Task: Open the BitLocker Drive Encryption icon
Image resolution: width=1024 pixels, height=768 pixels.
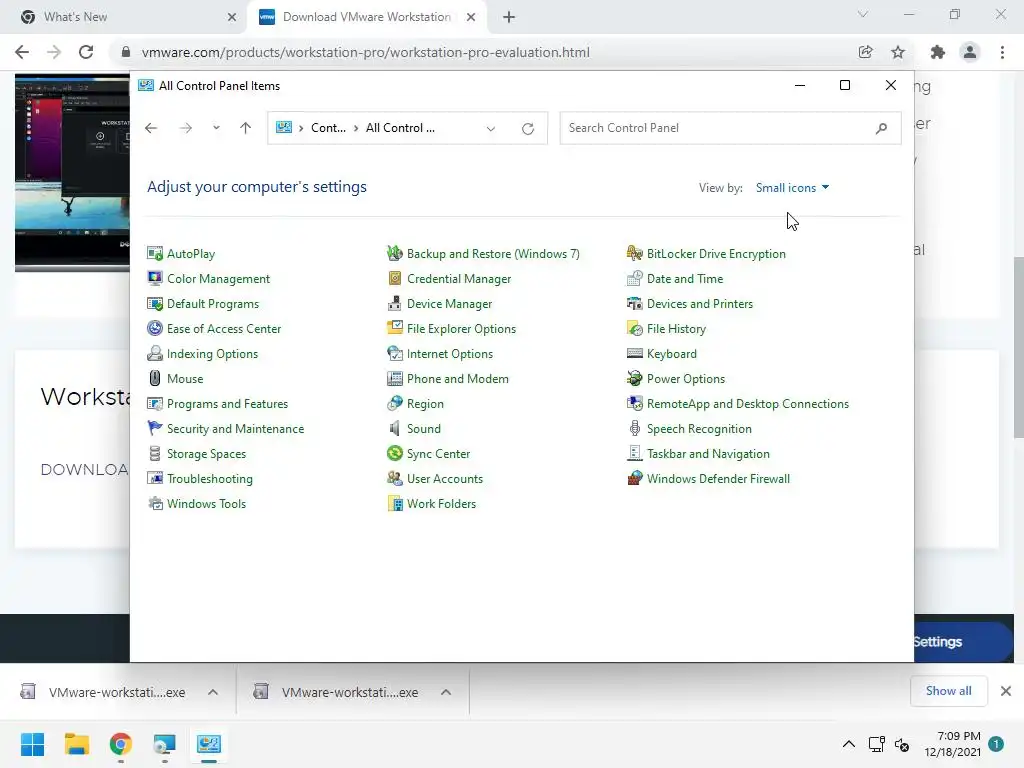Action: pyautogui.click(x=634, y=253)
